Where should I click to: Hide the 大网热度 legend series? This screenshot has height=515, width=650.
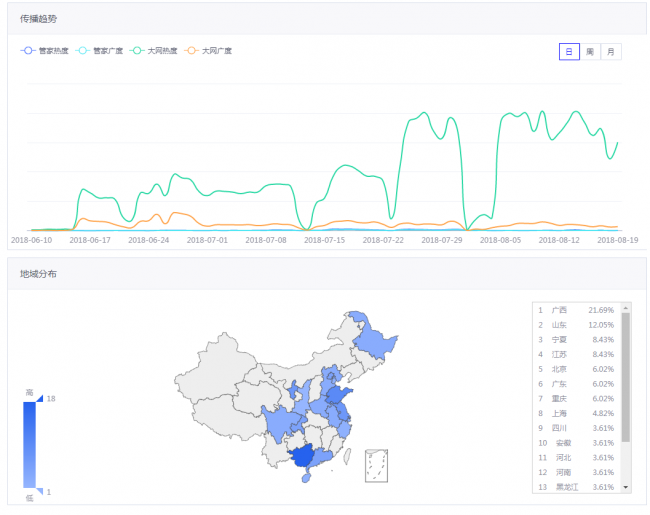point(153,51)
